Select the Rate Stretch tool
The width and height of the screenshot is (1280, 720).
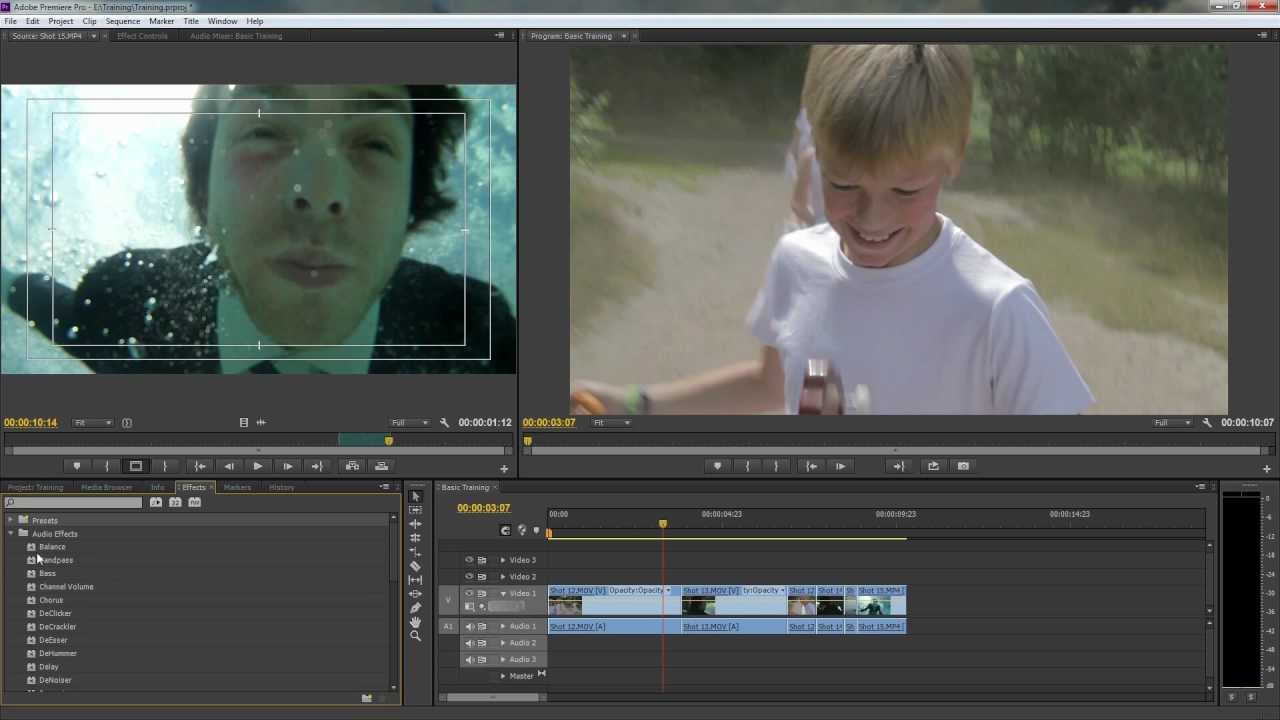pyautogui.click(x=416, y=552)
